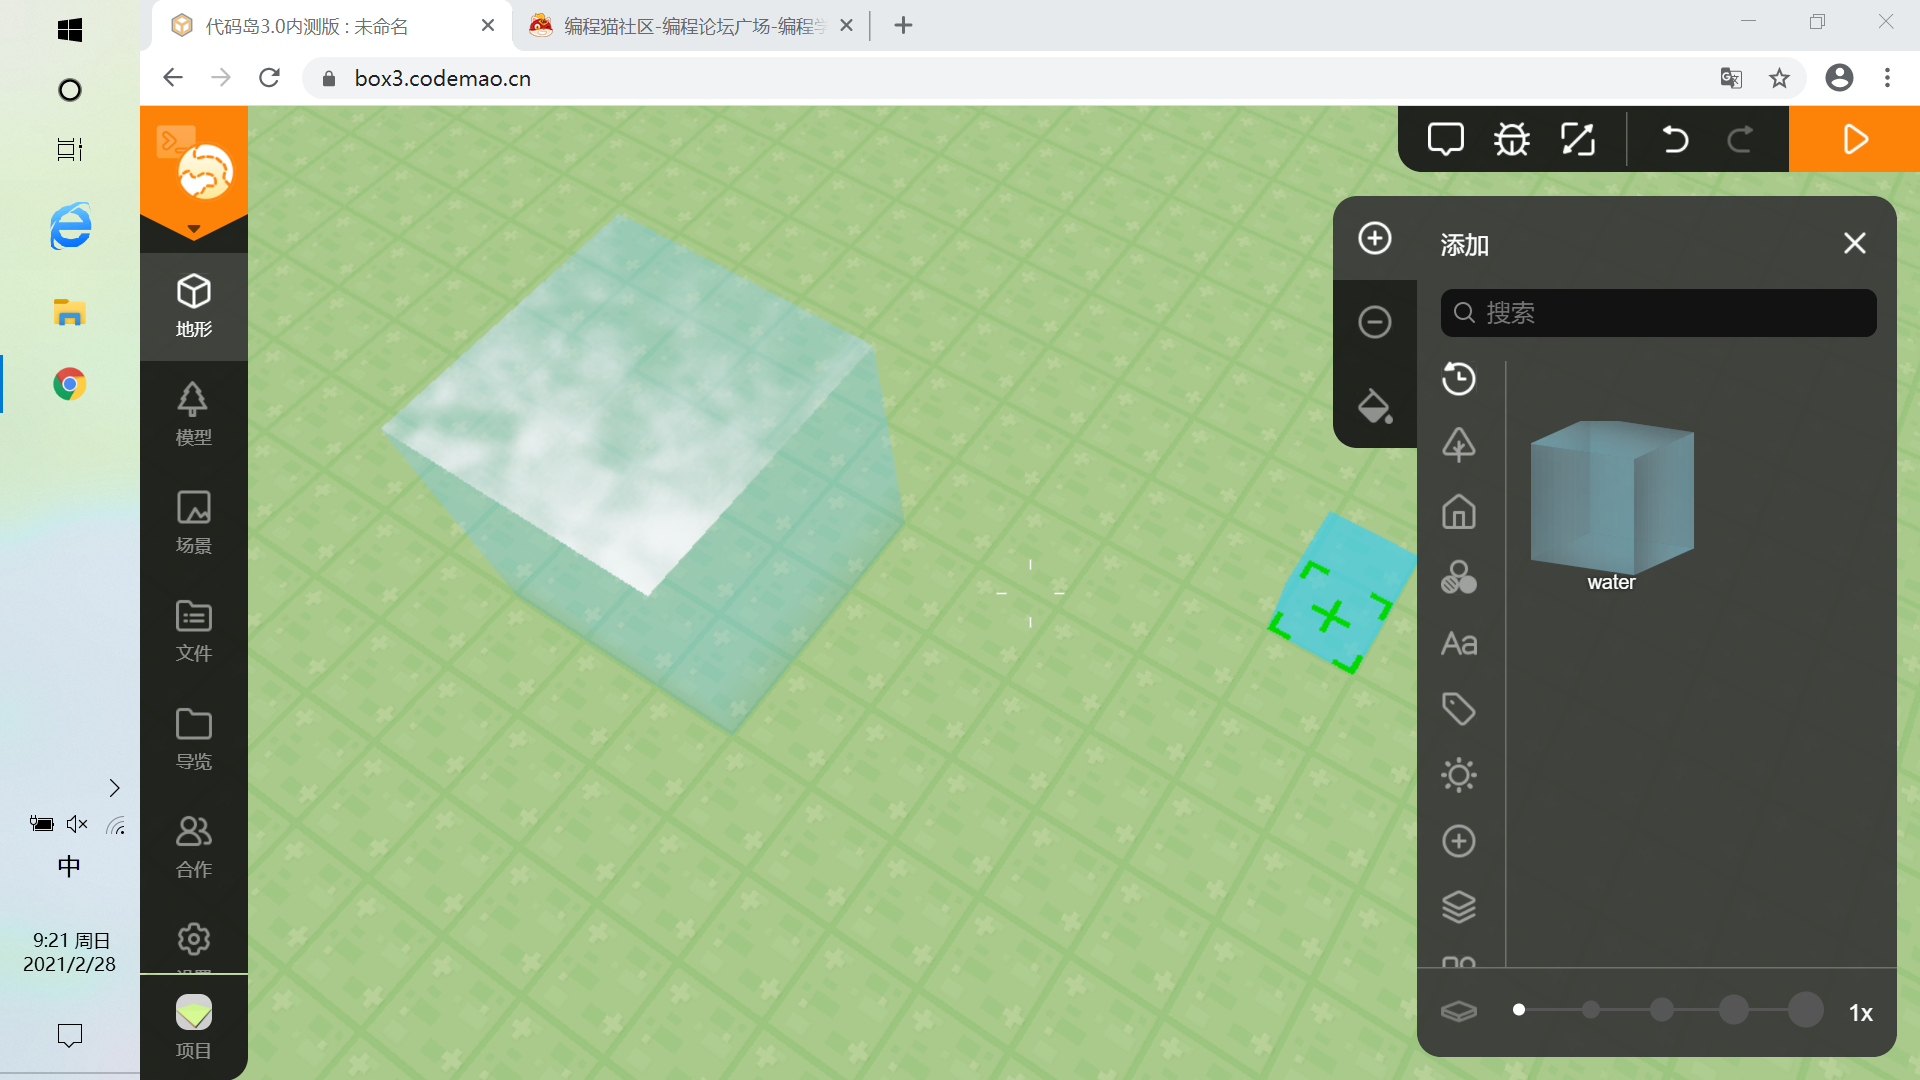This screenshot has height=1080, width=1920.
Task: Switch the 中 input method indicator
Action: [x=69, y=866]
